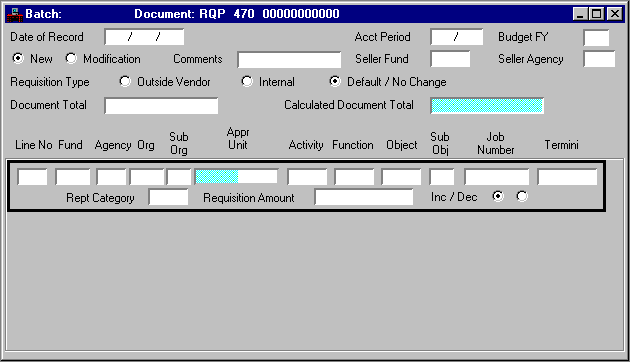The image size is (630, 362).
Task: Select the second Inc / Dec radio button
Action: point(522,196)
